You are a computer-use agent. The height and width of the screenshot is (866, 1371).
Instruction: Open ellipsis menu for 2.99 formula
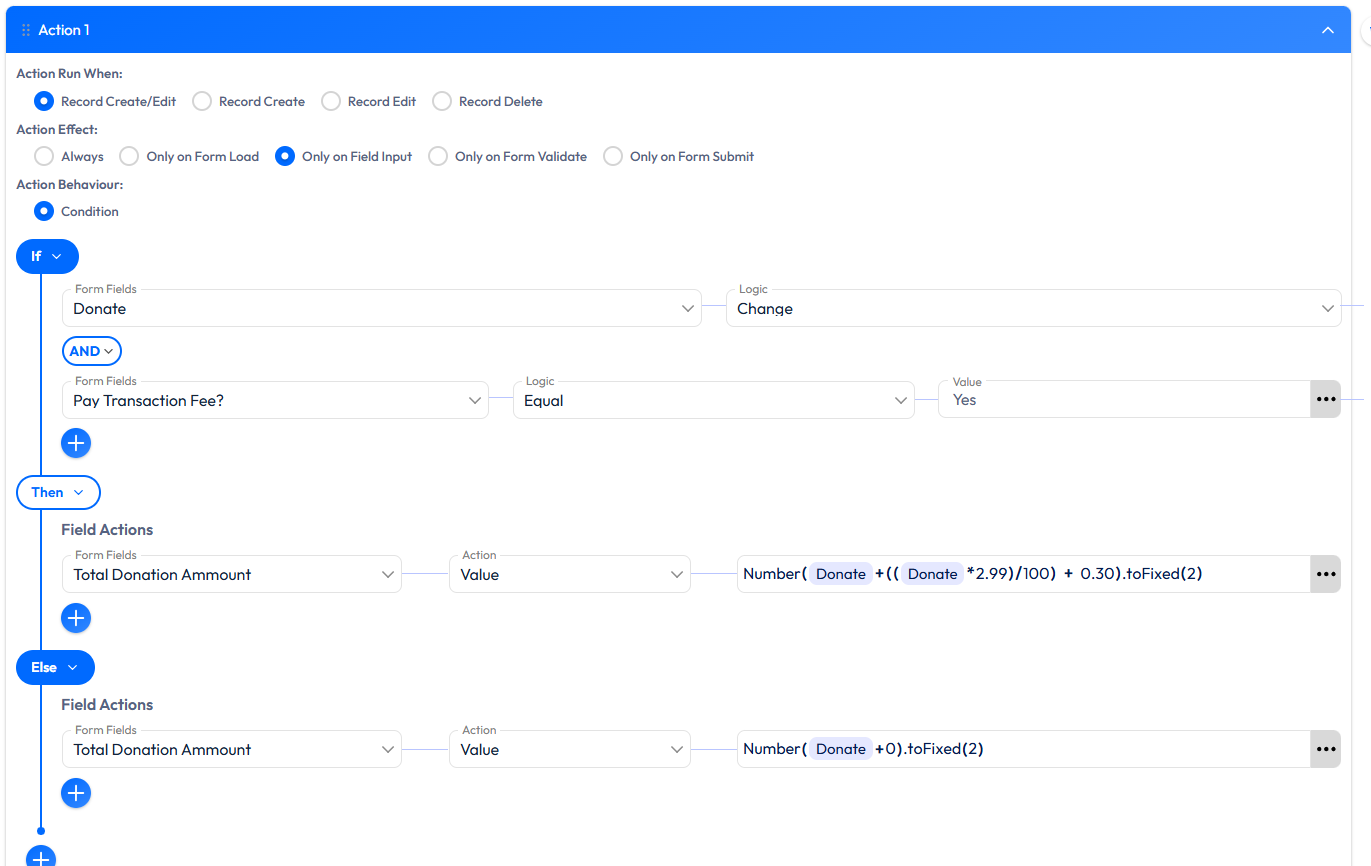coord(1326,574)
